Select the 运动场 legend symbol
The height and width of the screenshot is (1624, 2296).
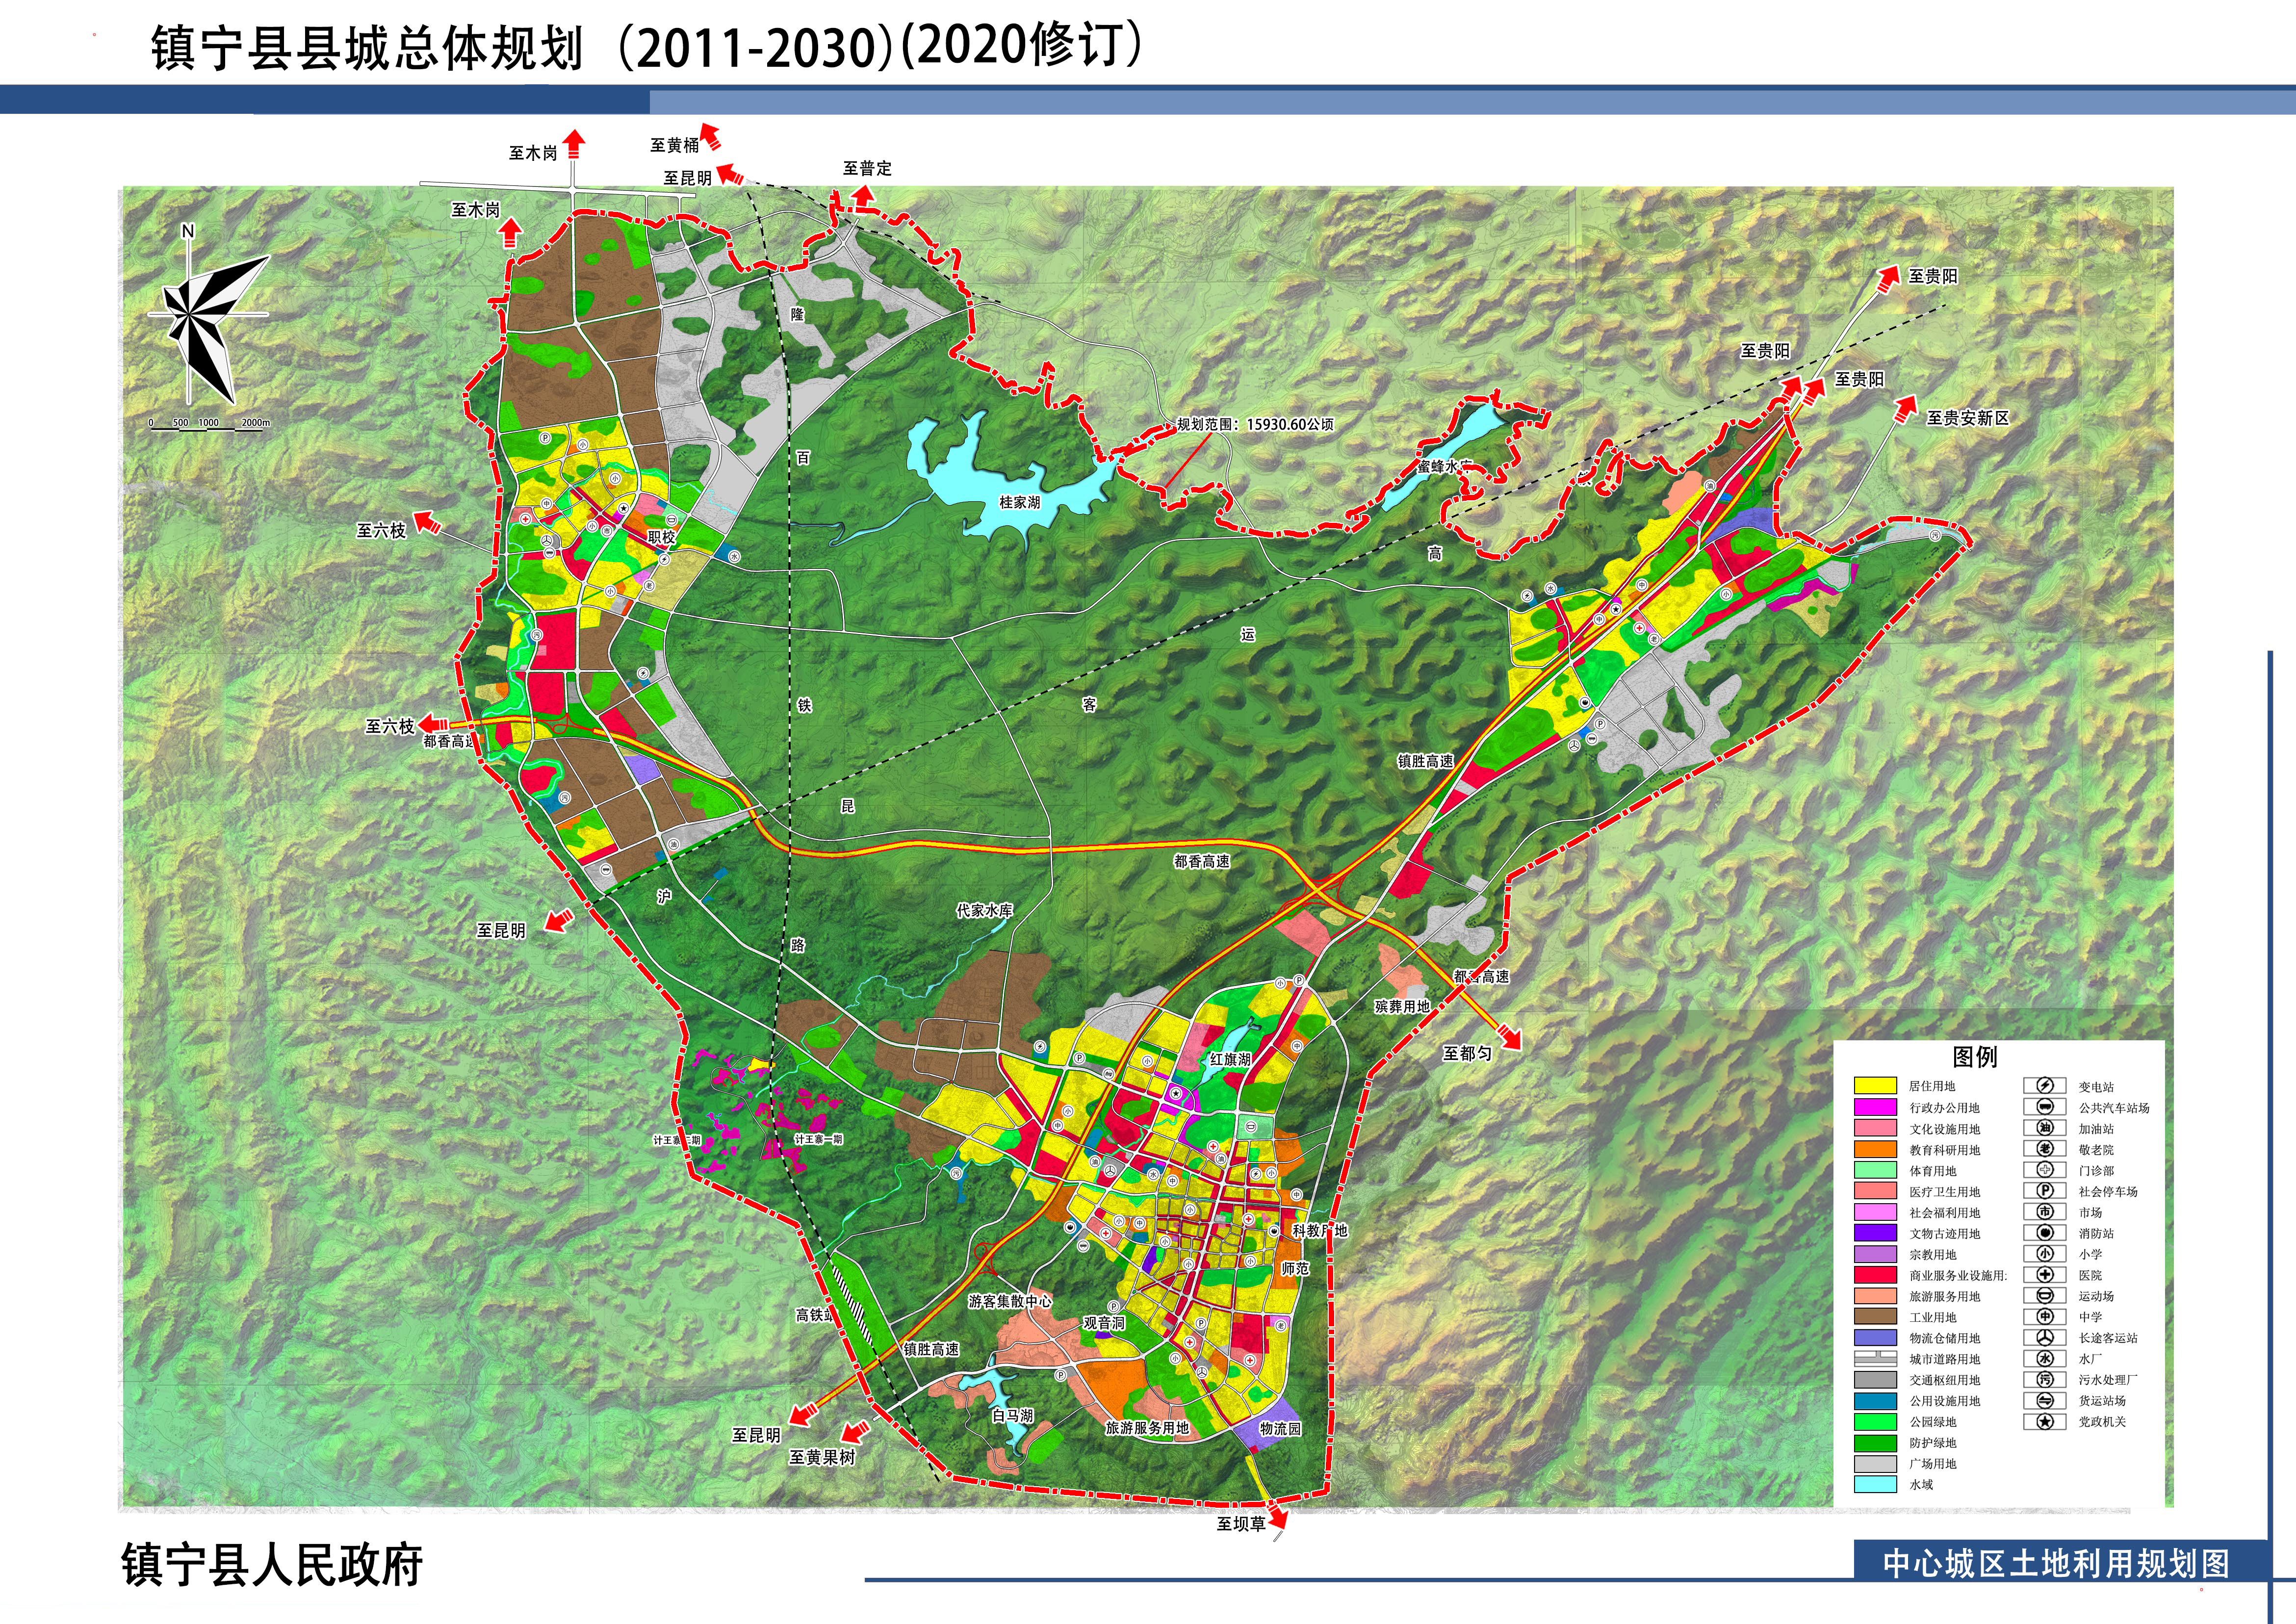pyautogui.click(x=2044, y=1296)
